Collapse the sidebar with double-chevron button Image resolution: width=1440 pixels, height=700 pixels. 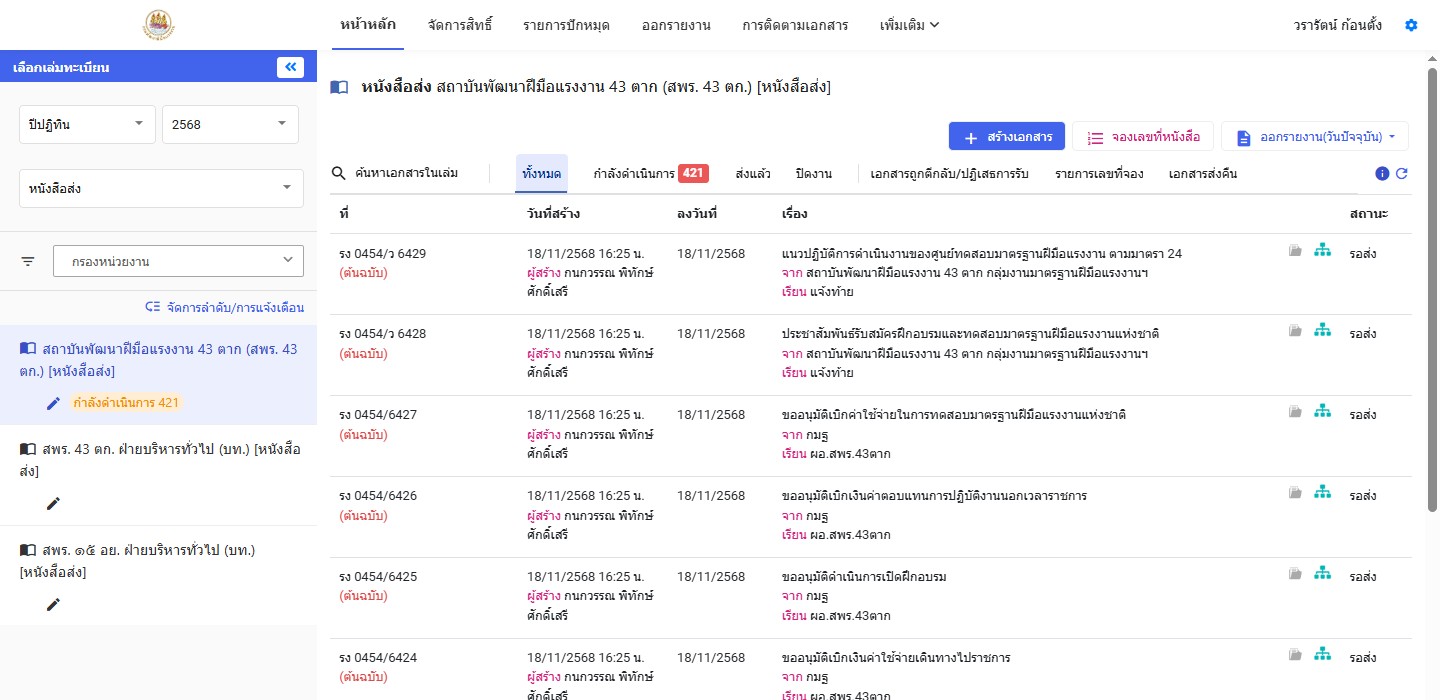pos(290,67)
